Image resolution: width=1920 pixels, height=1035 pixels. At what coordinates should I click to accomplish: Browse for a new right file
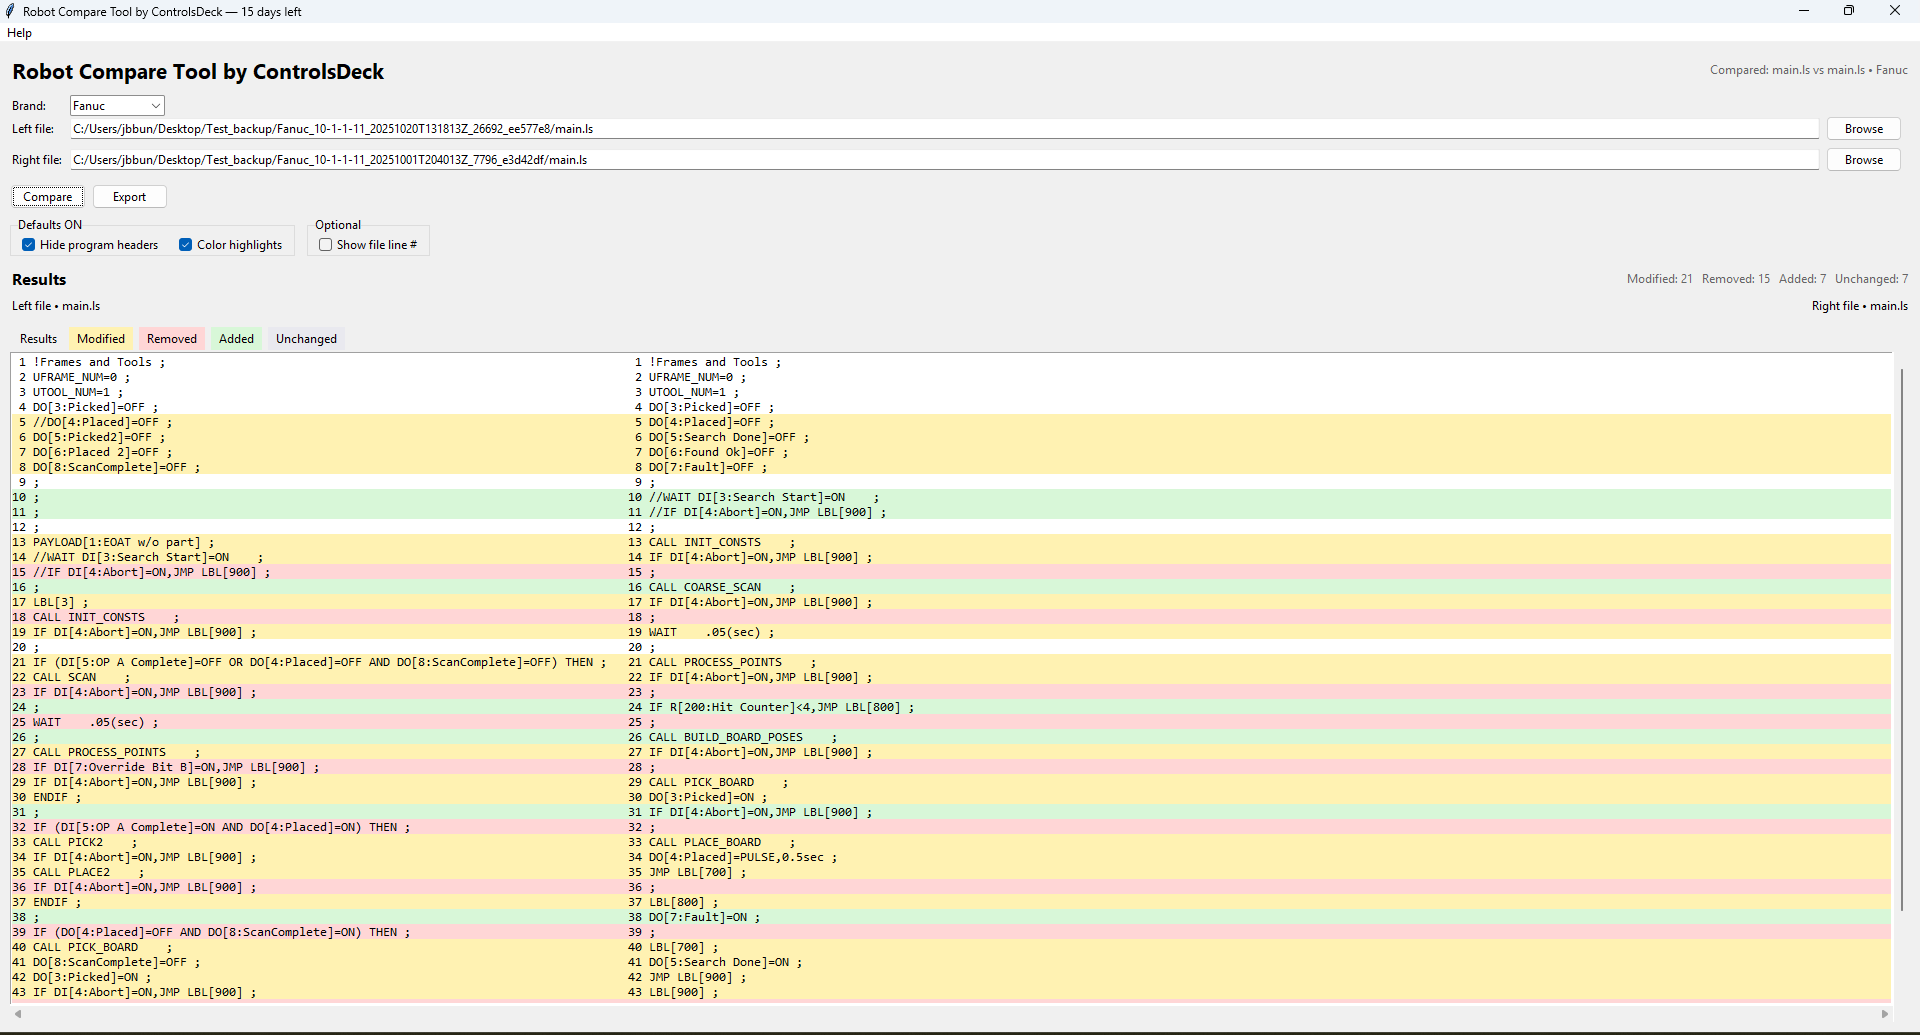pyautogui.click(x=1862, y=159)
